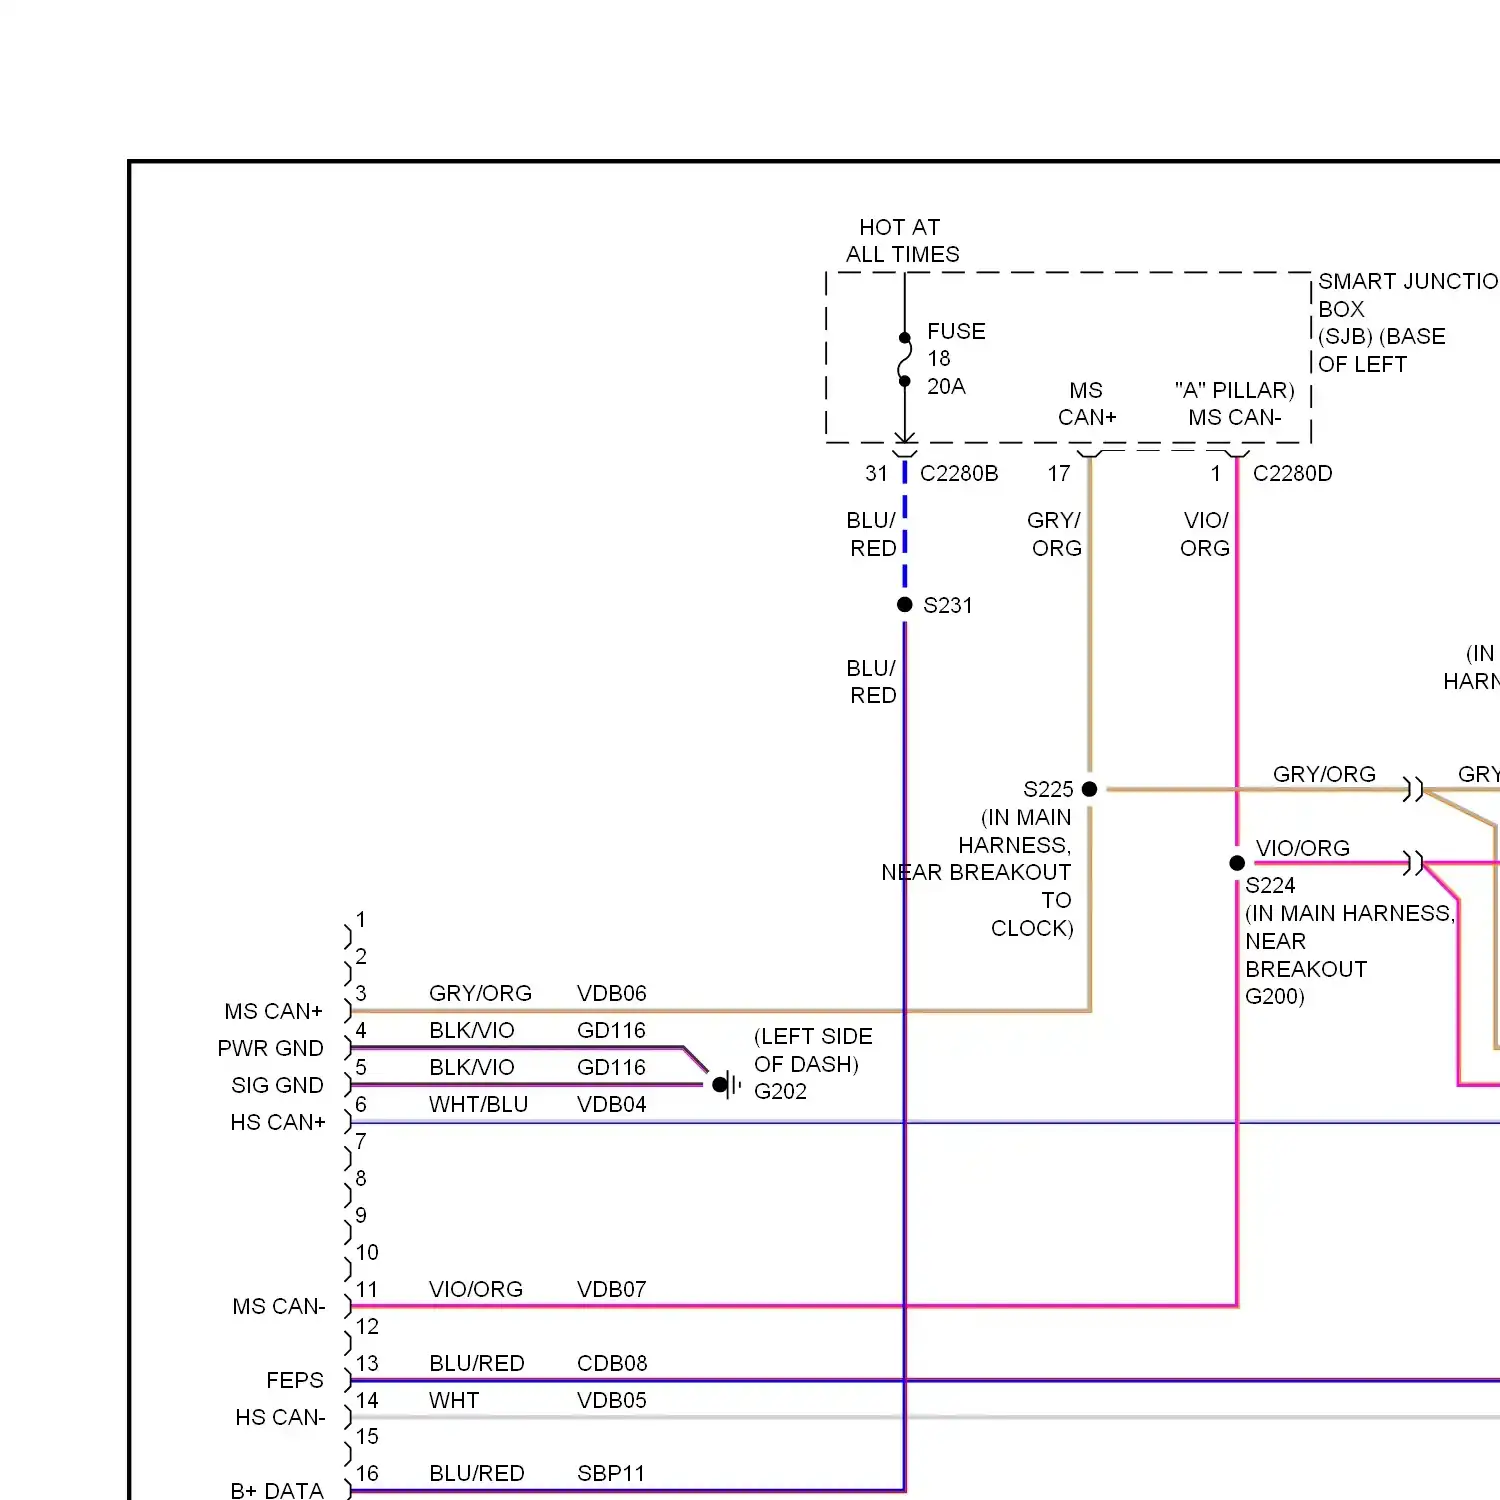
Task: Click the "SMART JUNCTION BOX" label
Action: tap(1408, 295)
